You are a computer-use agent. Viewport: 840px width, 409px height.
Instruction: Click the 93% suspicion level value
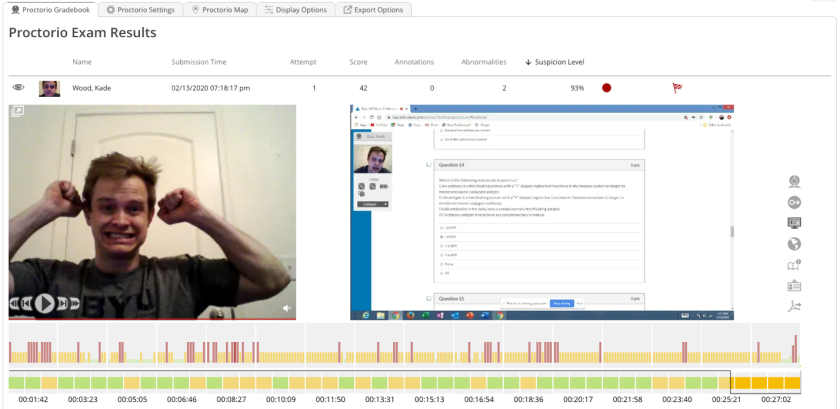[577, 88]
